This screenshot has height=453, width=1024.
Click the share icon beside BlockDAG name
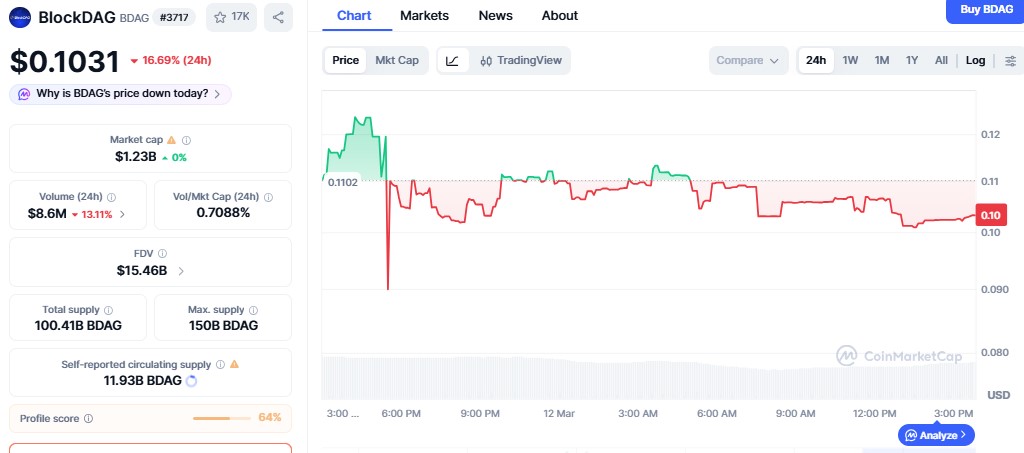[x=278, y=17]
